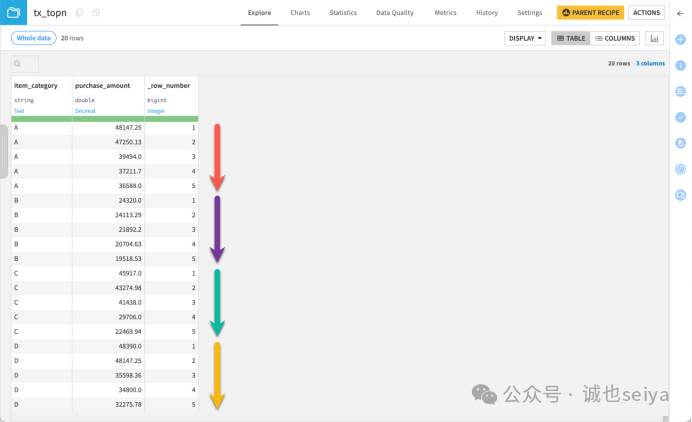Viewport: 692px width, 422px height.
Task: Click the '3 columns' link
Action: click(x=650, y=64)
